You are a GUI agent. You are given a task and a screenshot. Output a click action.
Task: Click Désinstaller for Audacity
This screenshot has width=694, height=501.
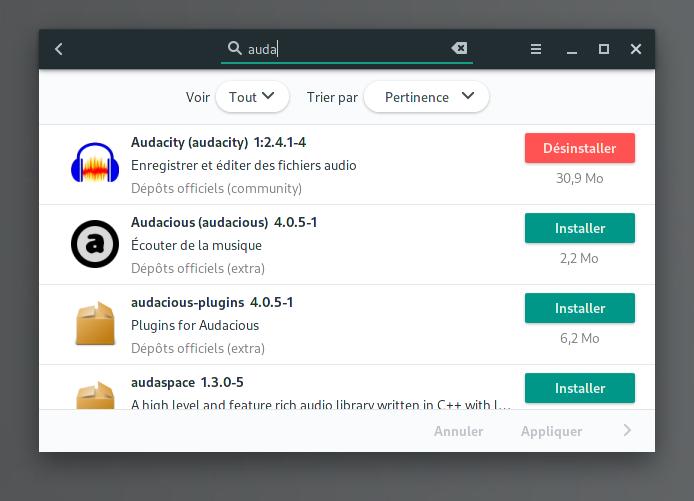pos(580,148)
